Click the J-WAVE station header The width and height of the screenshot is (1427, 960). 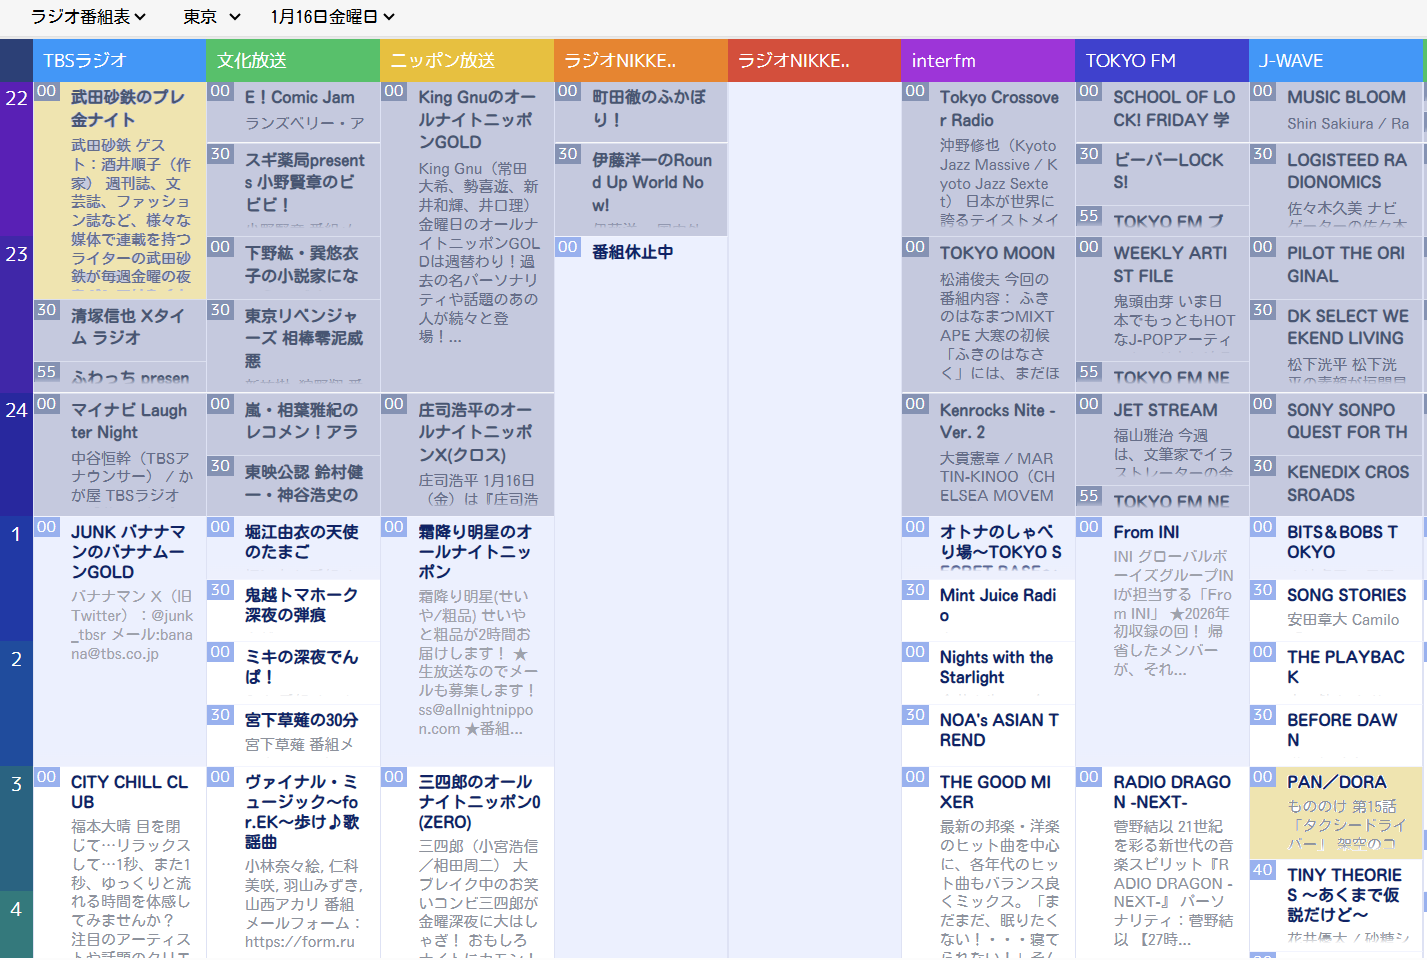tap(1335, 61)
